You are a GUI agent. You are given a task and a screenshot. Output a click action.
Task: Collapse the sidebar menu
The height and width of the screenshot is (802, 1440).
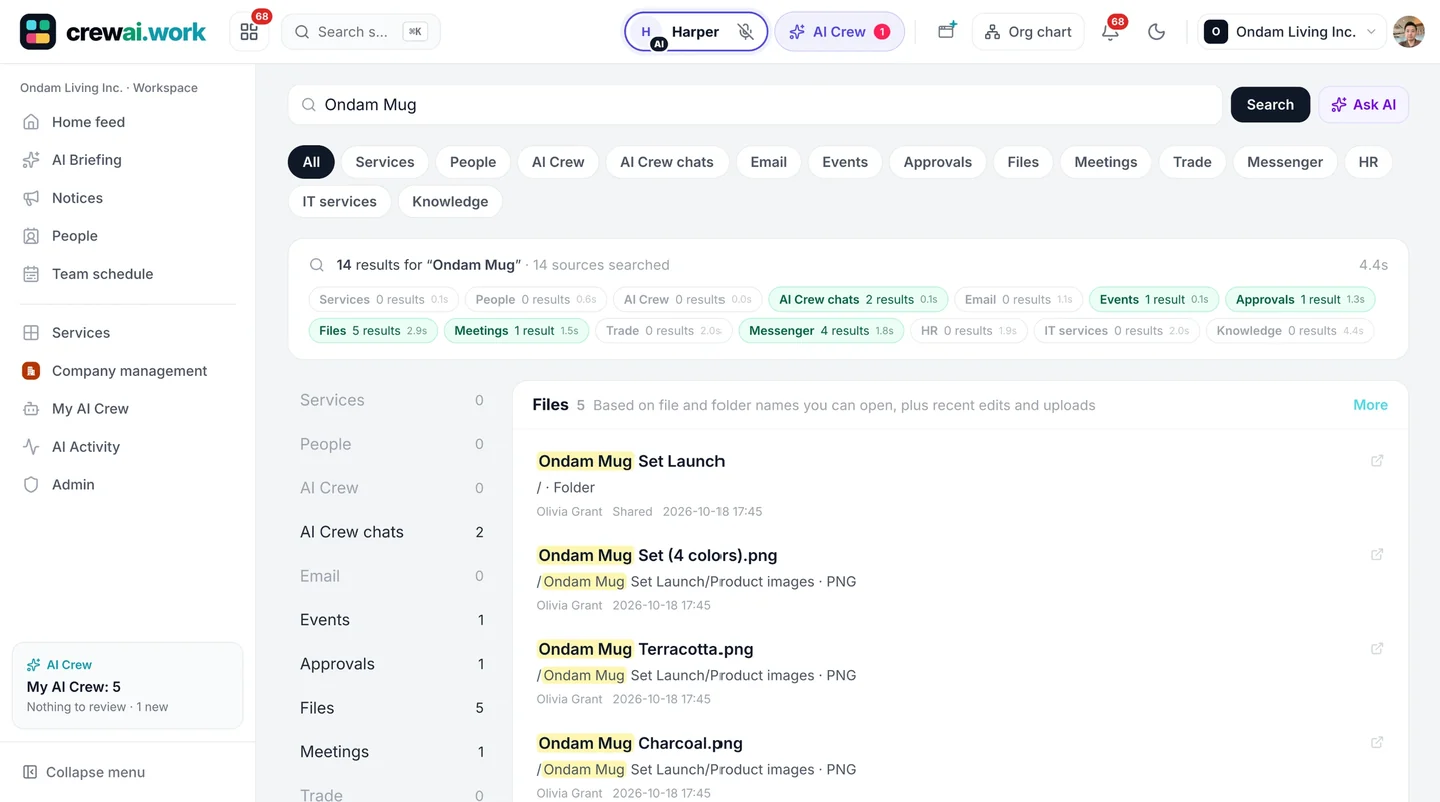pyautogui.click(x=84, y=772)
